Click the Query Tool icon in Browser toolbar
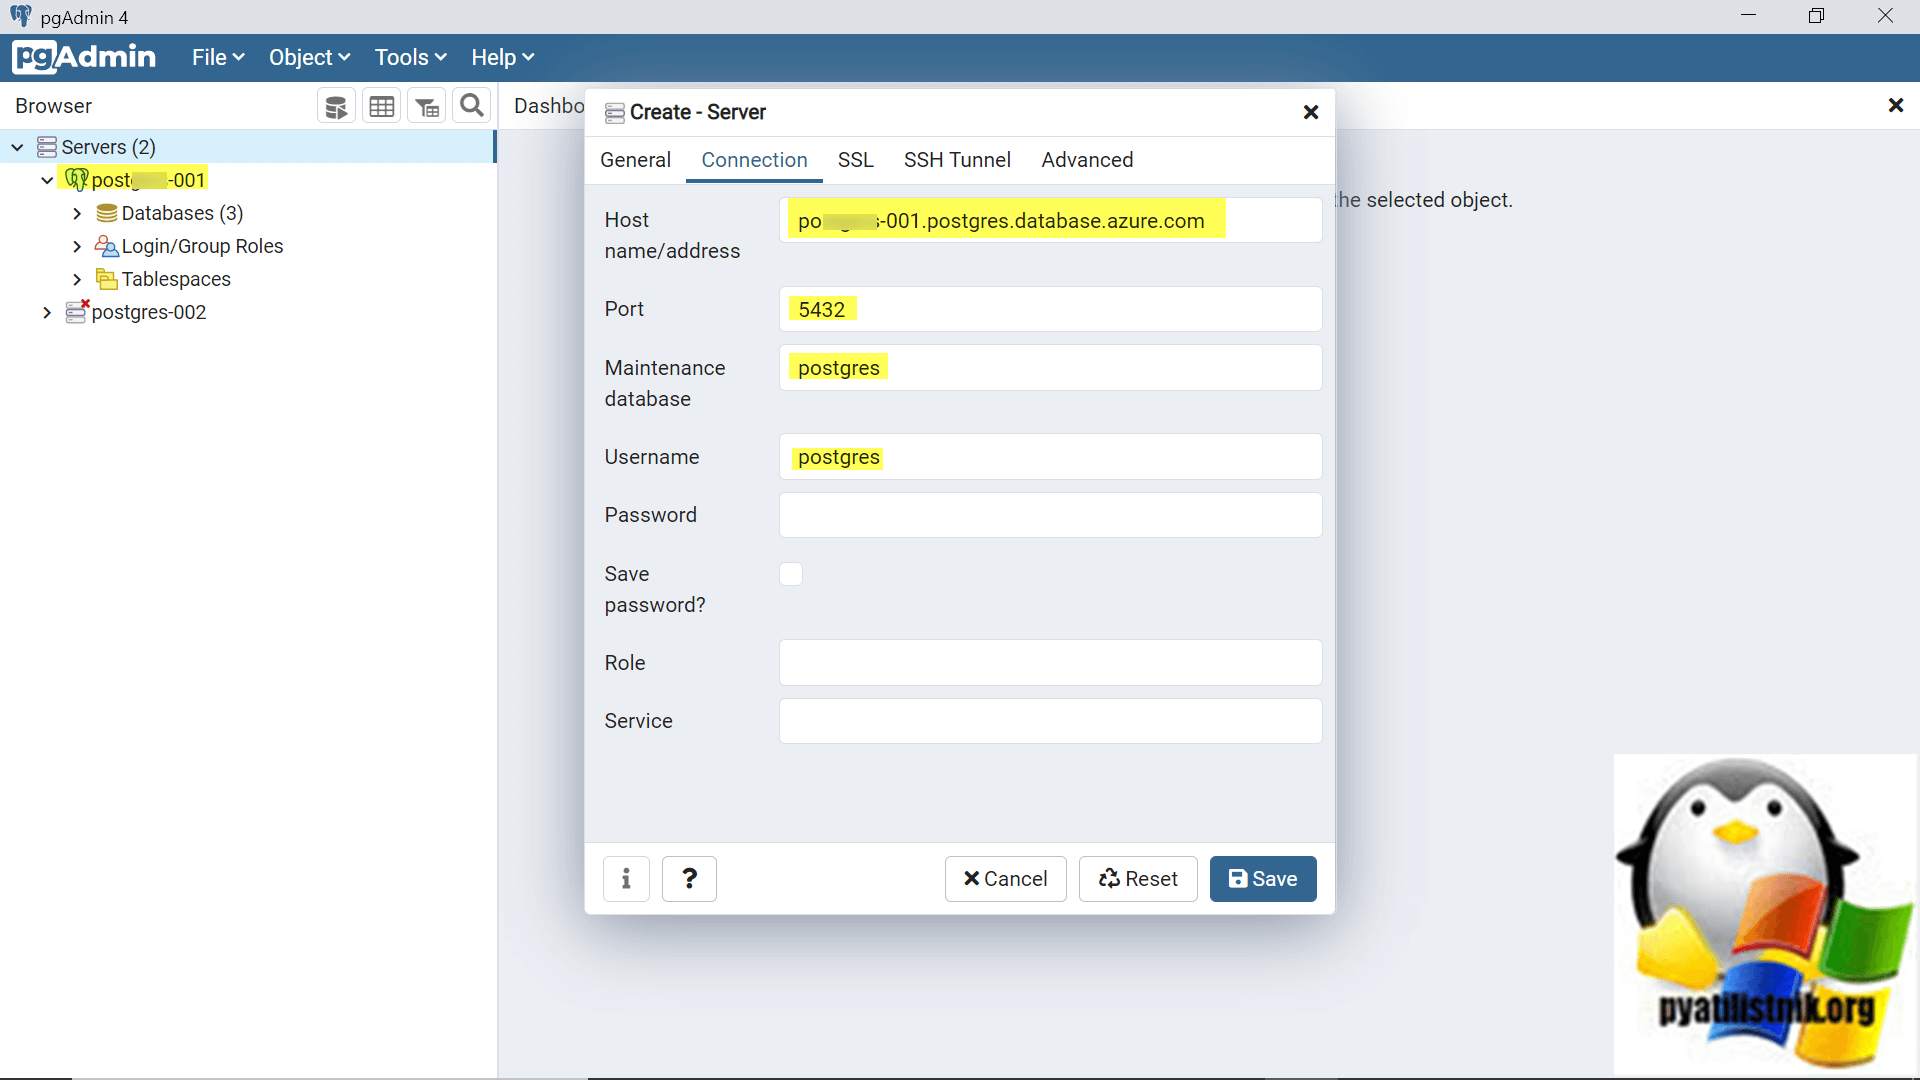 click(x=336, y=106)
